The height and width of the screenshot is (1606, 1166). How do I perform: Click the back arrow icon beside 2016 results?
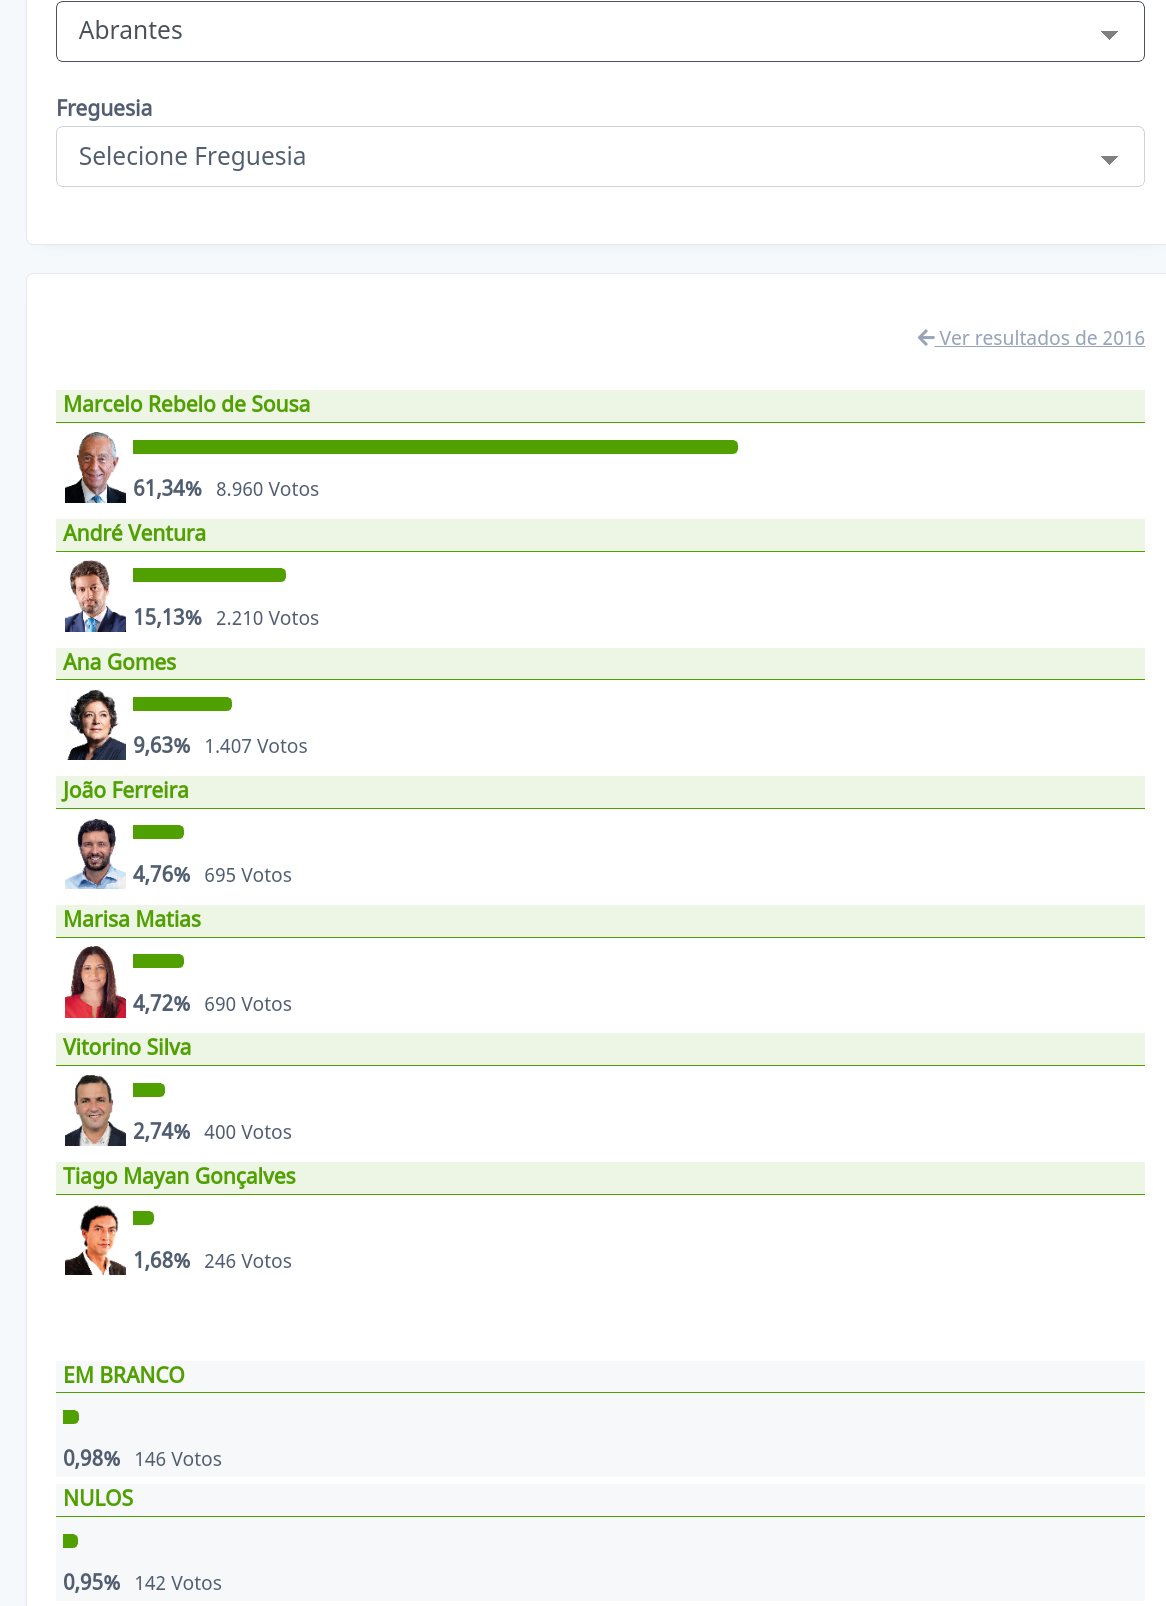tap(926, 338)
